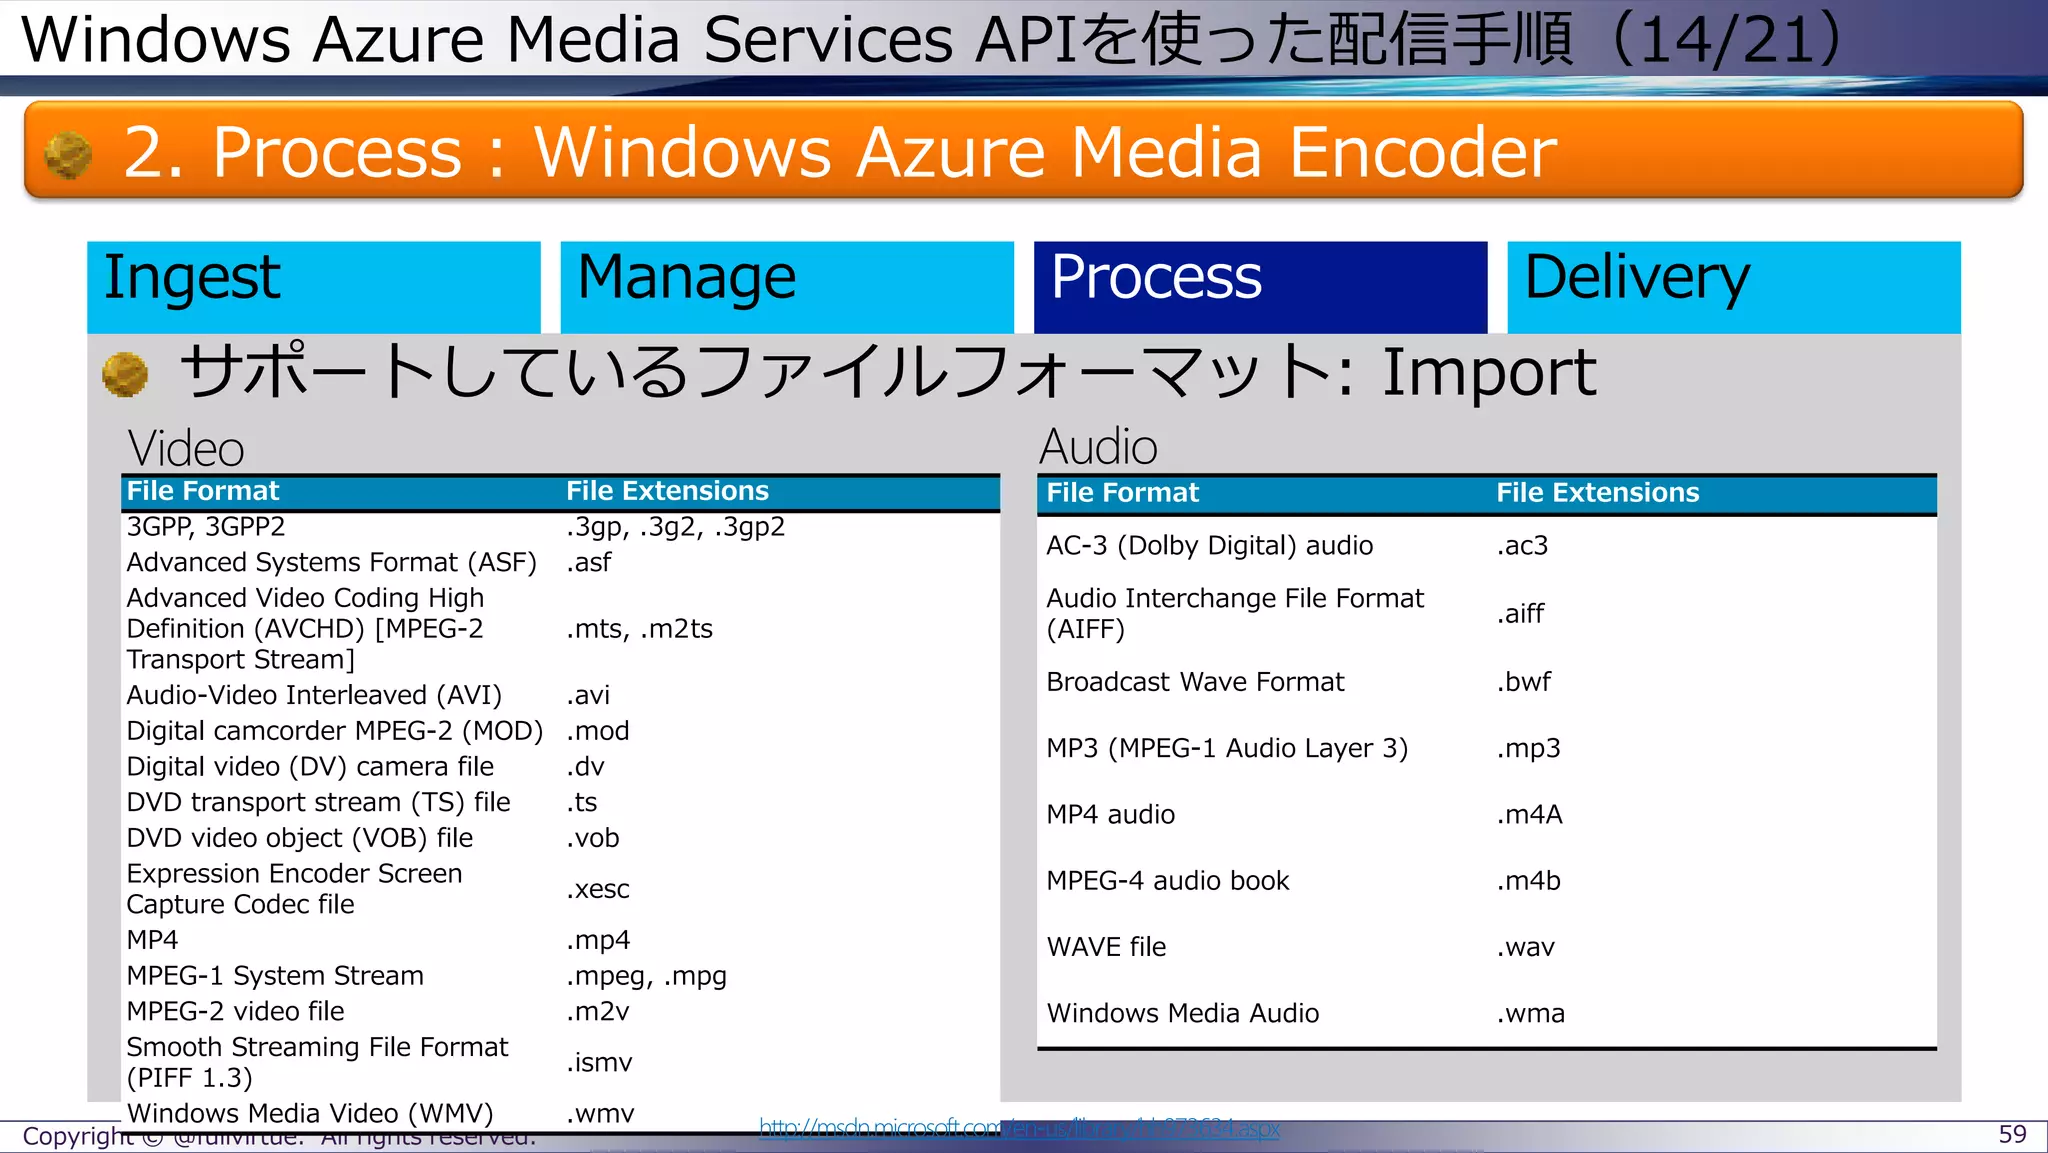The width and height of the screenshot is (2048, 1153).
Task: Select the Process stage tab
Action: (x=1260, y=287)
